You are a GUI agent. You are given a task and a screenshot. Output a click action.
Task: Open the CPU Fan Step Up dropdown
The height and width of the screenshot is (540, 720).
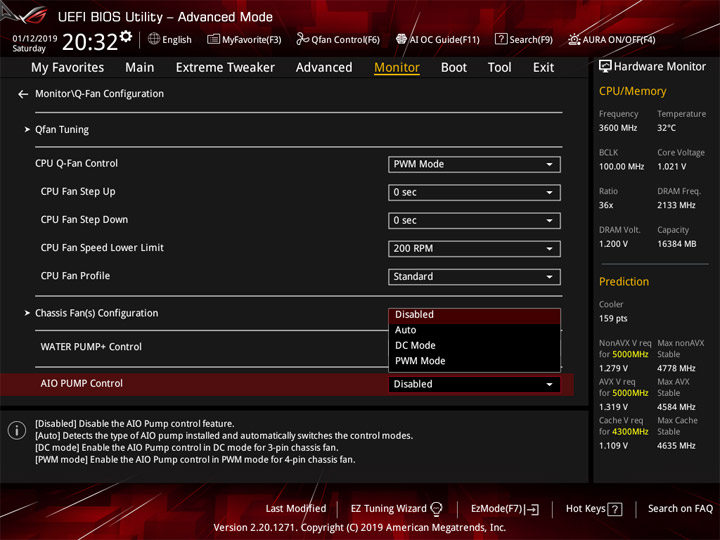click(474, 192)
